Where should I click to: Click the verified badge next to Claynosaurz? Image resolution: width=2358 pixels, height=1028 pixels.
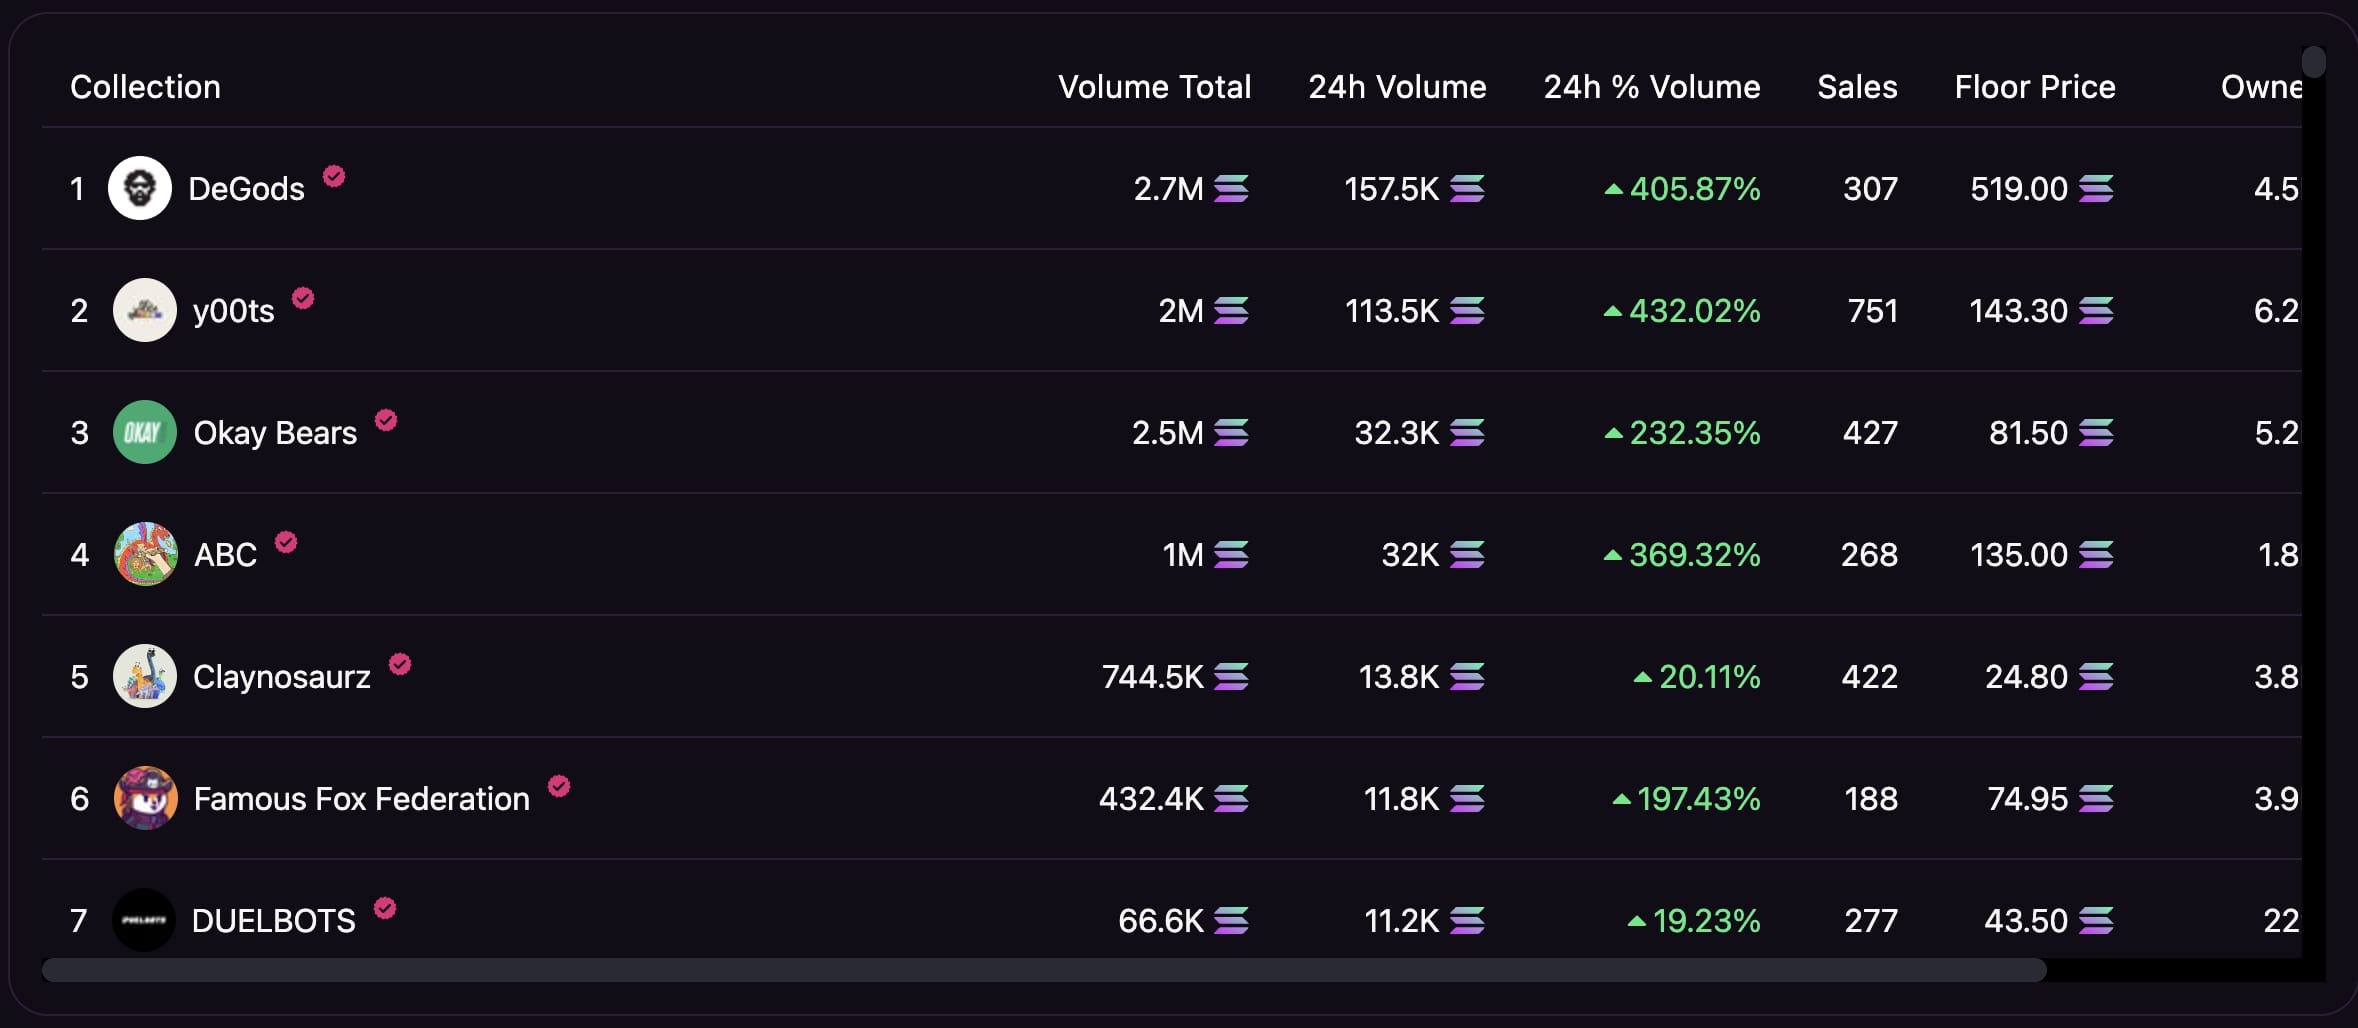400,664
